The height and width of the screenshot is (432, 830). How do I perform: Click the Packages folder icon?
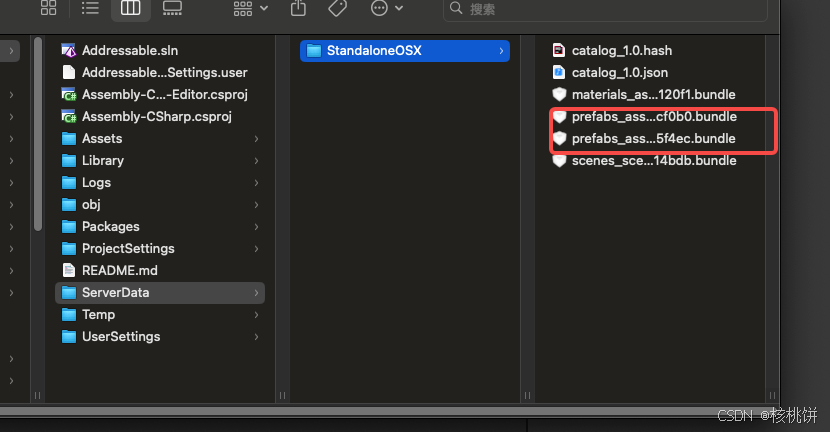[x=69, y=227]
